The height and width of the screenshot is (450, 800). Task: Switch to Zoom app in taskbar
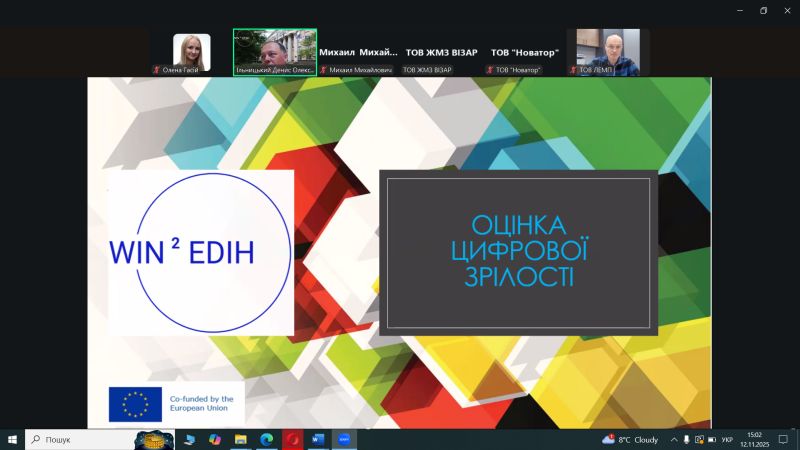(x=344, y=439)
